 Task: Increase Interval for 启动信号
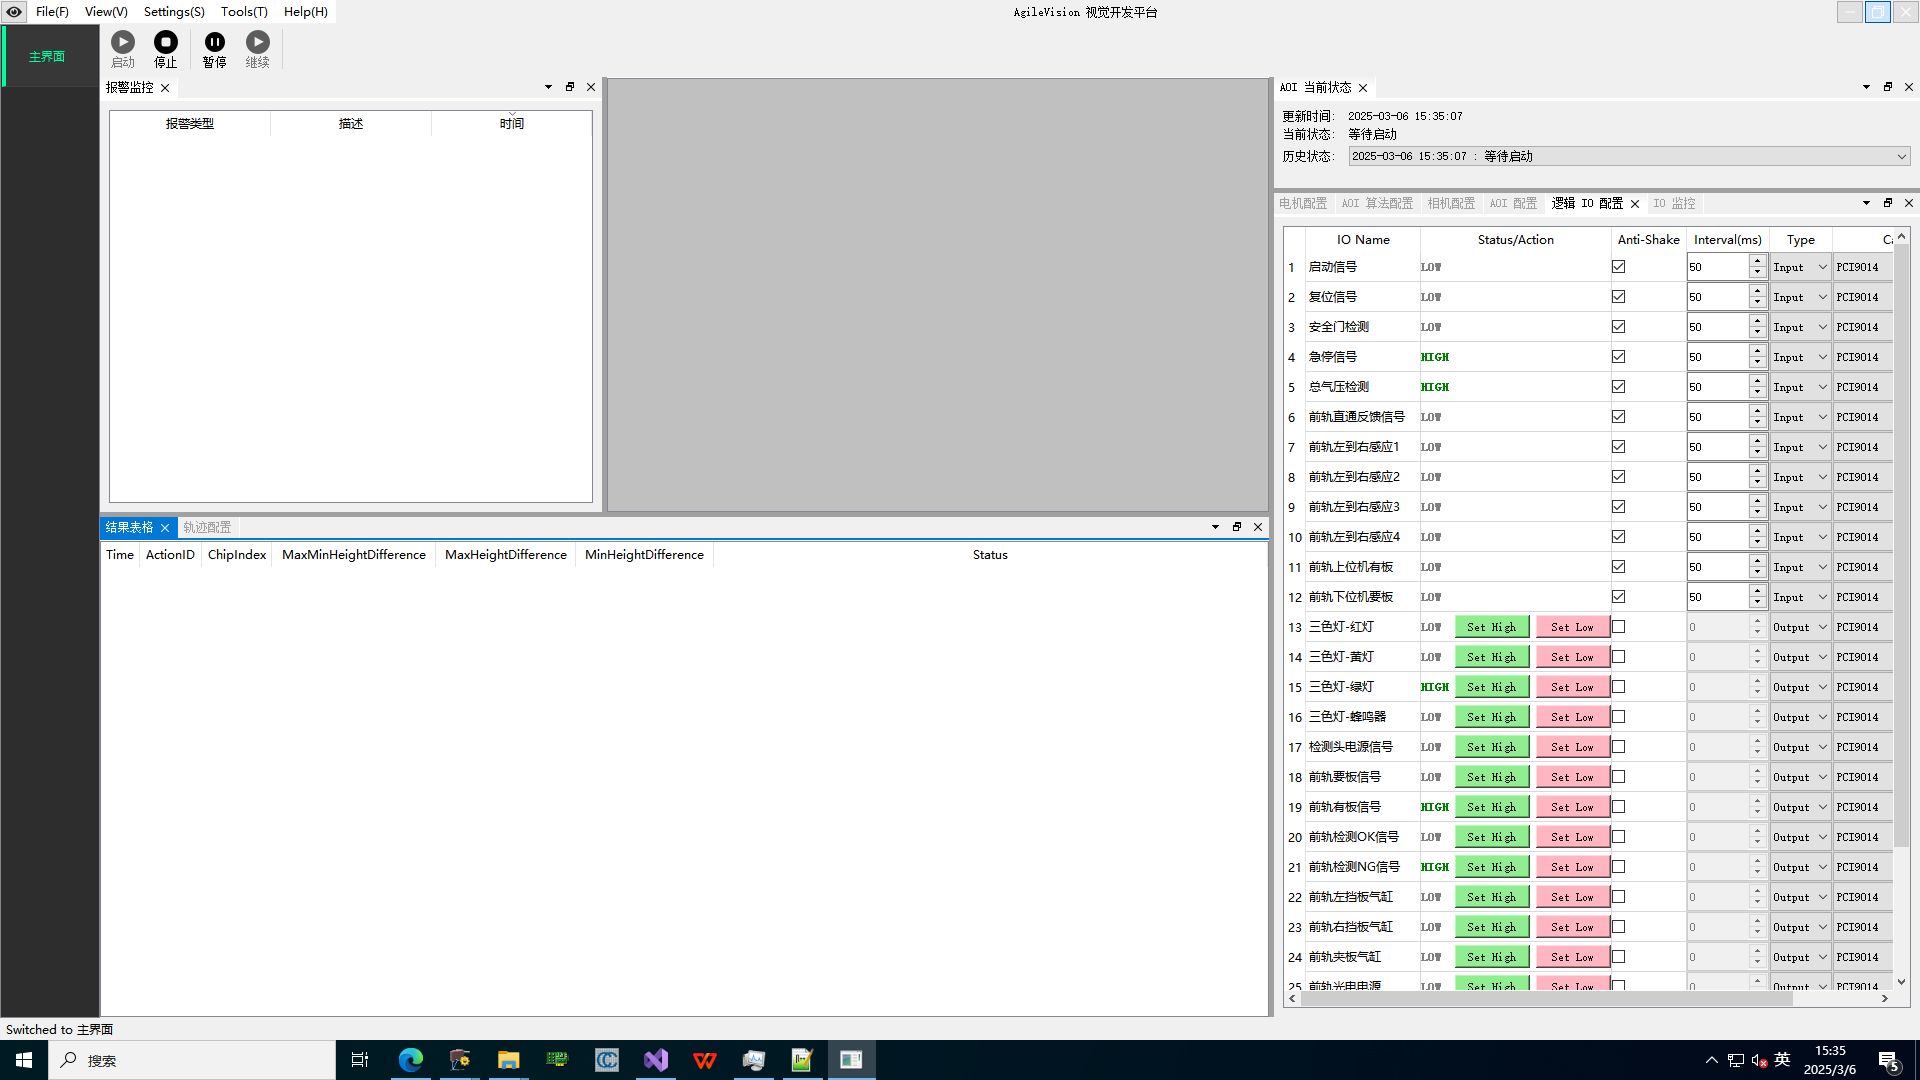click(x=1757, y=261)
